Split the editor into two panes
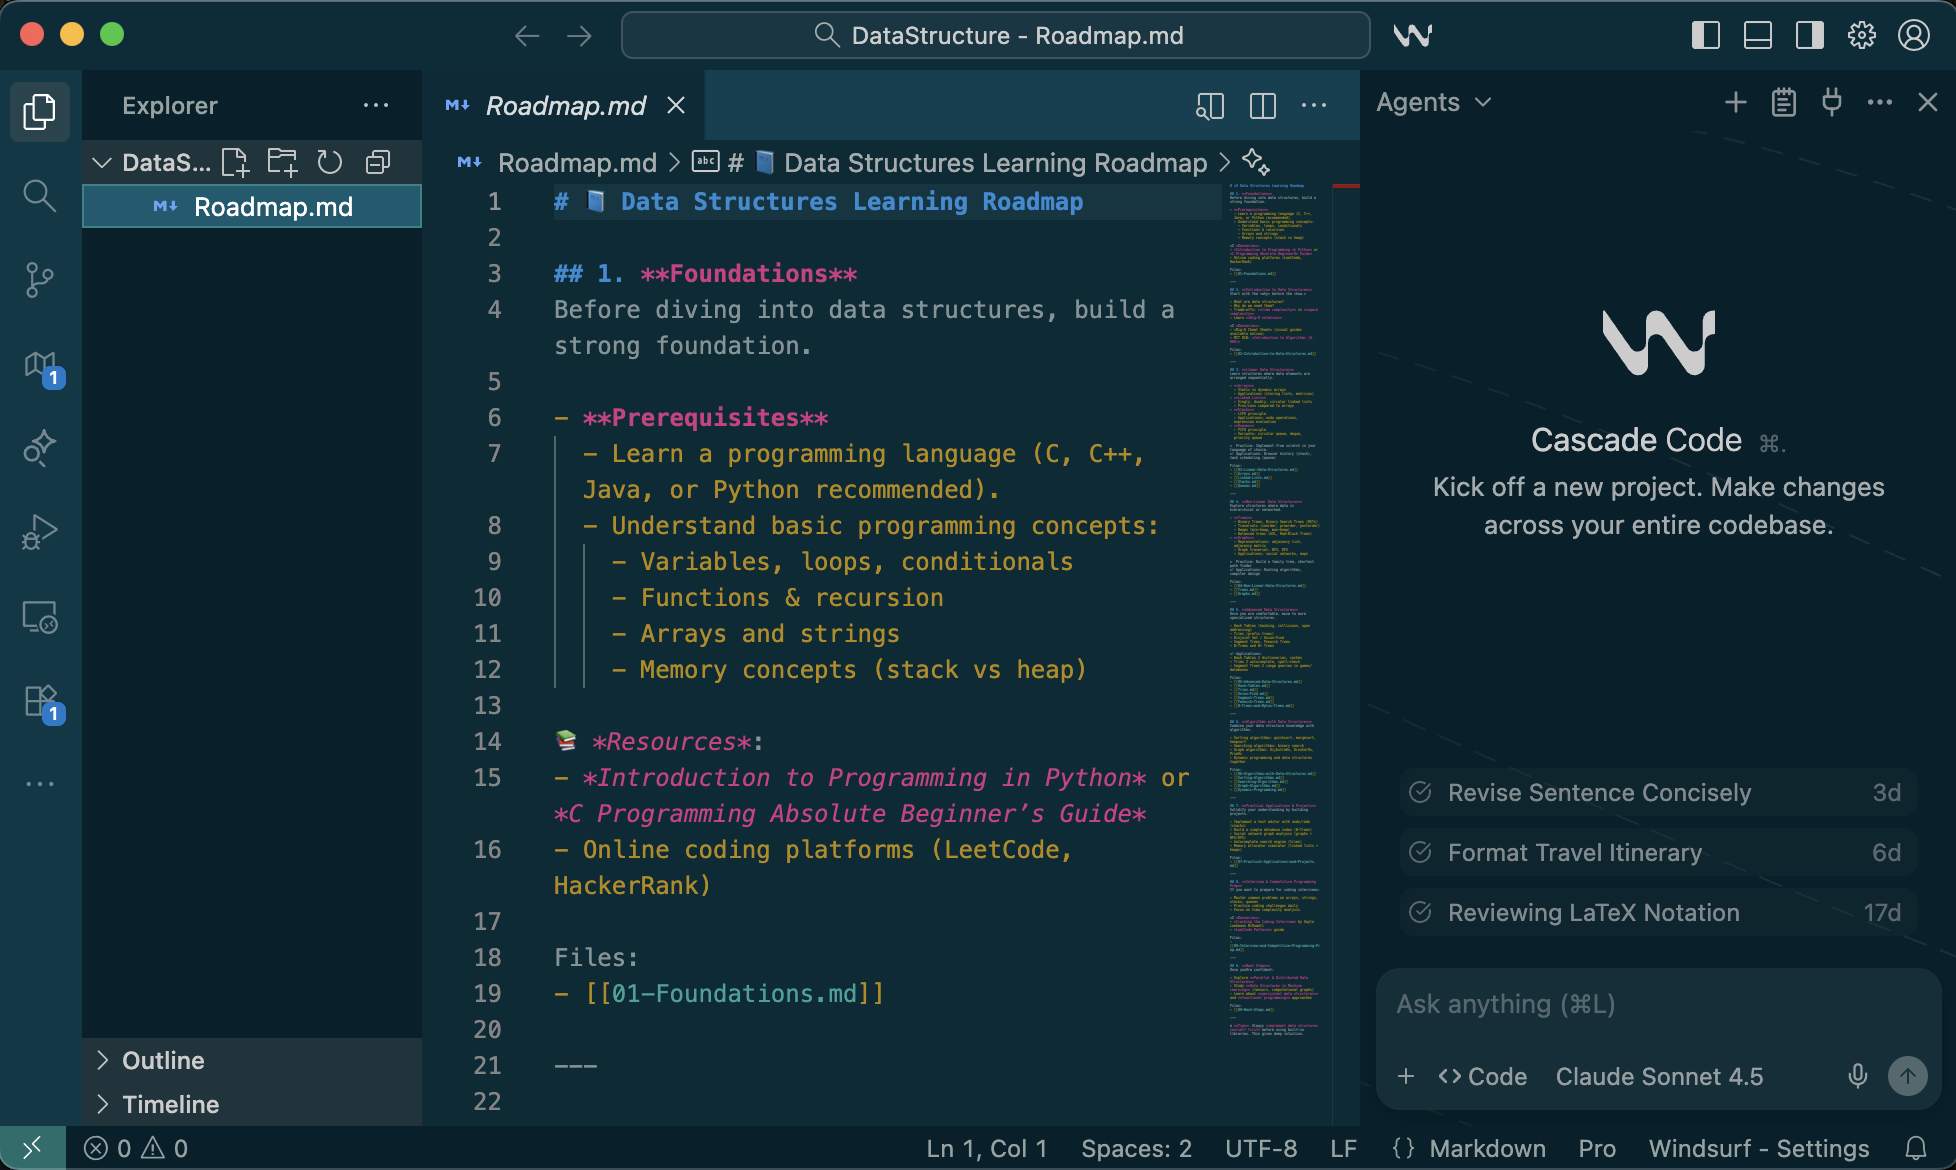The width and height of the screenshot is (1956, 1170). [x=1262, y=105]
